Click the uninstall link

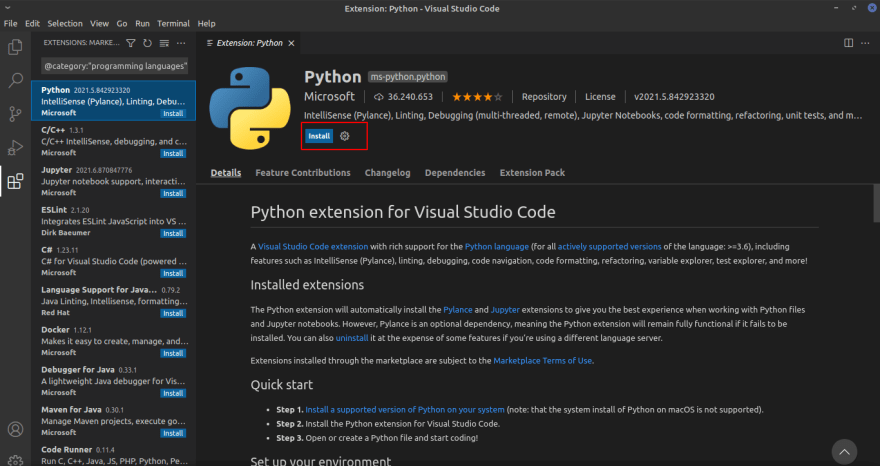coord(352,339)
